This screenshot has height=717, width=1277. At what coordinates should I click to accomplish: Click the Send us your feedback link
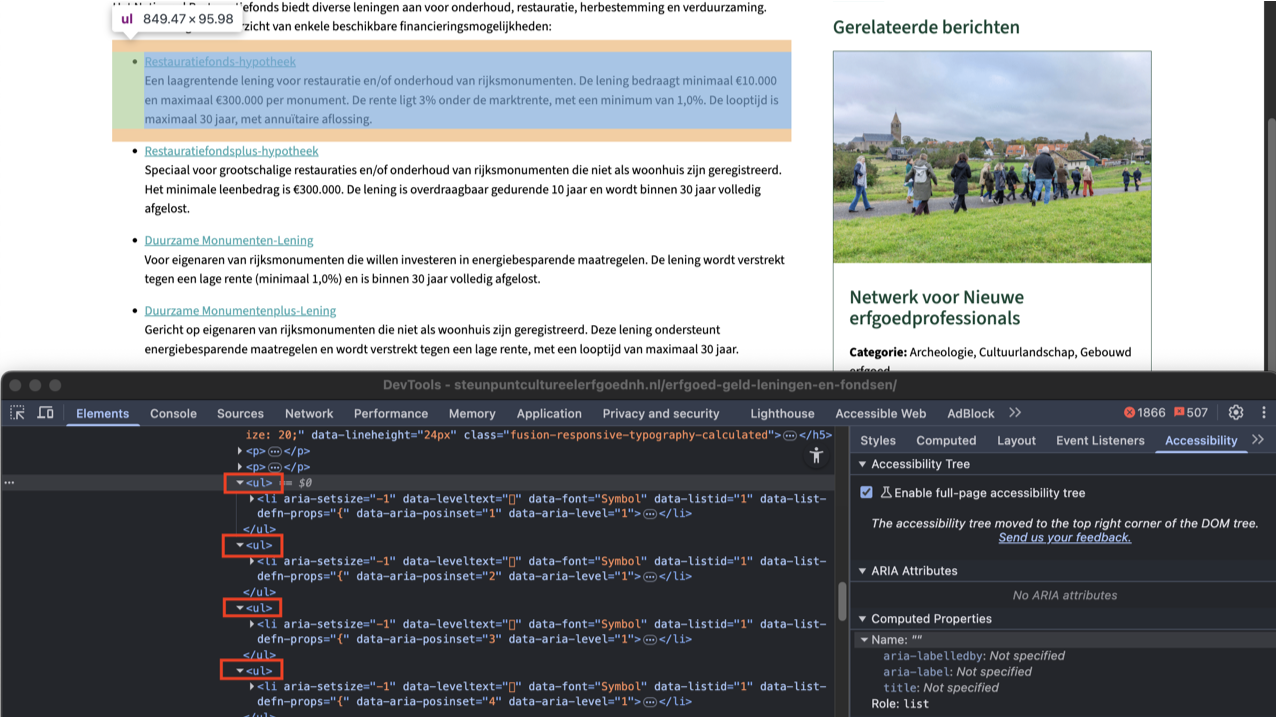[x=1064, y=538]
